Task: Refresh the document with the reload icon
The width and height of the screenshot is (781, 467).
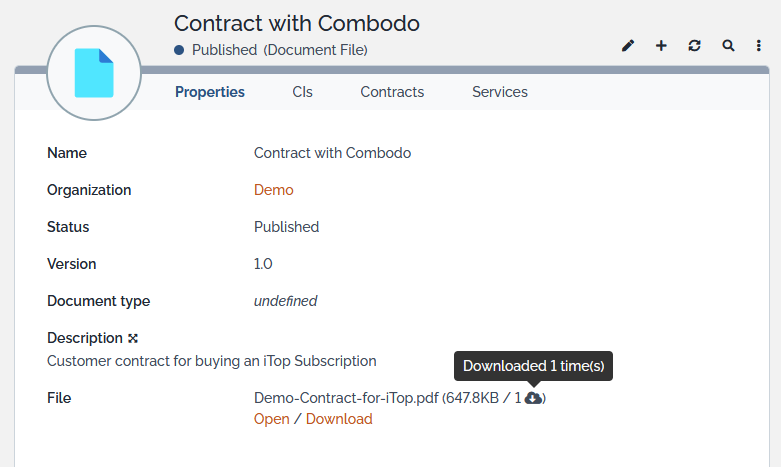Action: pyautogui.click(x=694, y=46)
